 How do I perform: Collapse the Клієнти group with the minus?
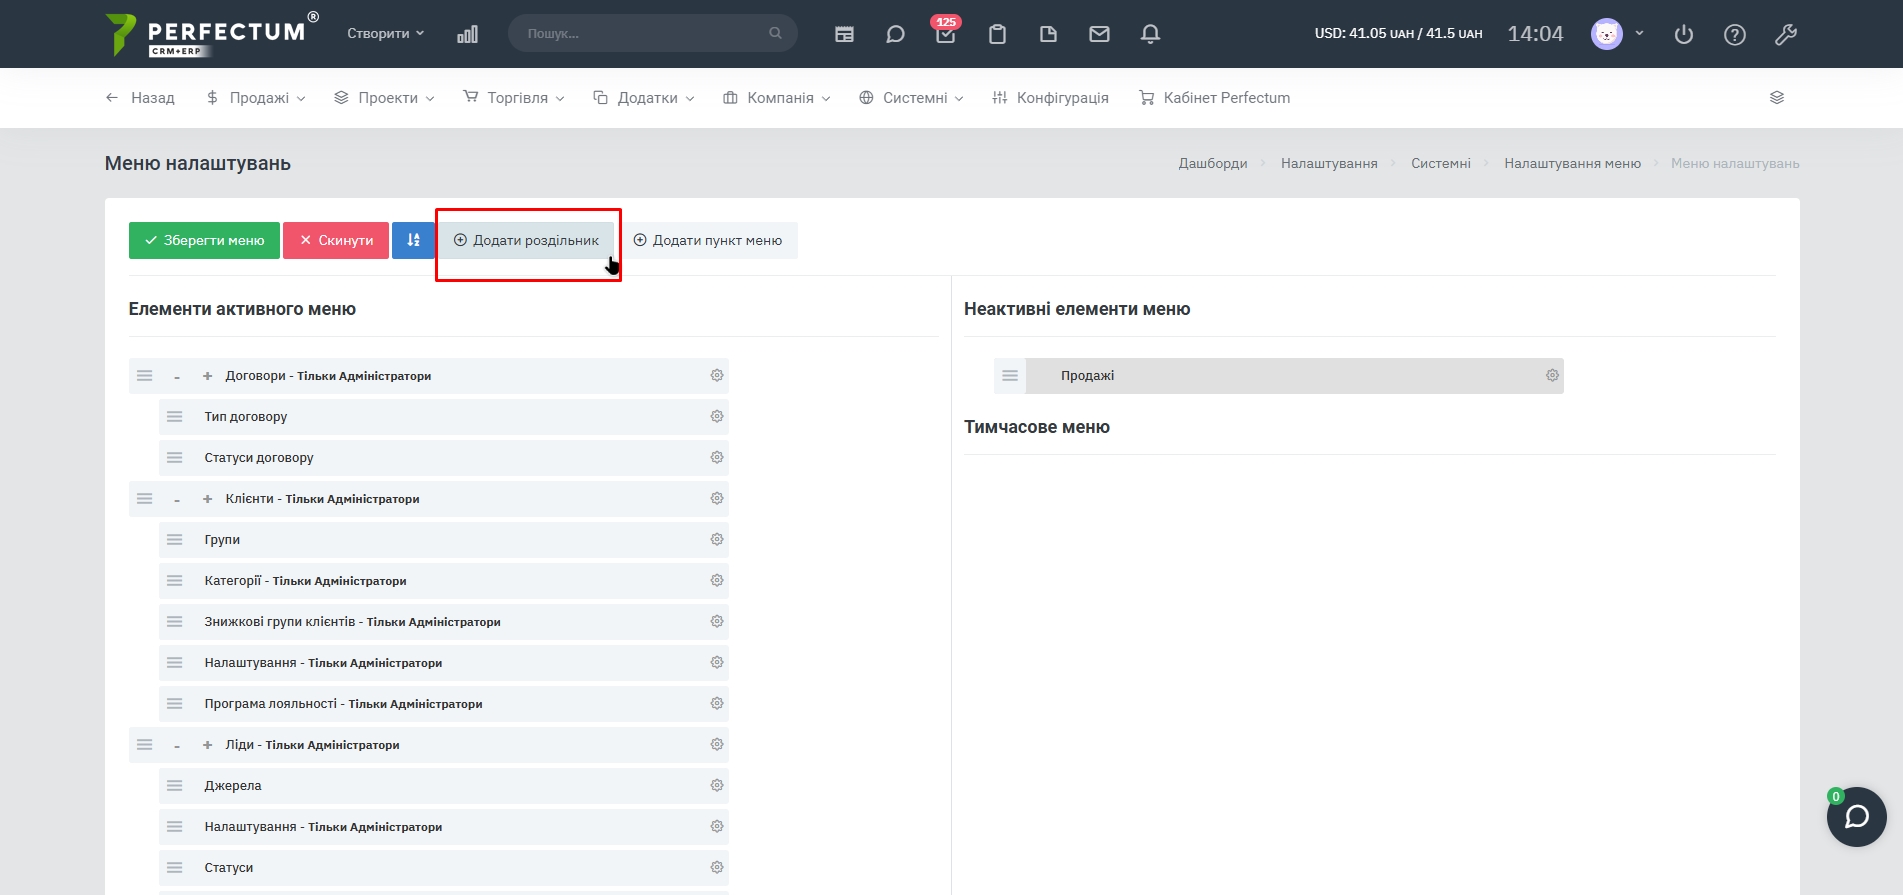(x=177, y=500)
